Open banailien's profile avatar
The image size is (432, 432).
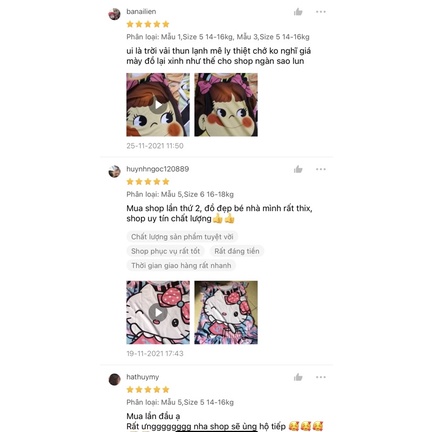pos(114,14)
